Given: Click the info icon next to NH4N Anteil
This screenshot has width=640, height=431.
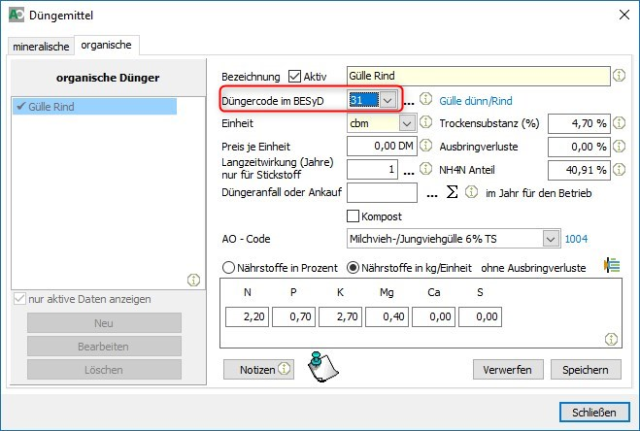Looking at the screenshot, I should 618,169.
